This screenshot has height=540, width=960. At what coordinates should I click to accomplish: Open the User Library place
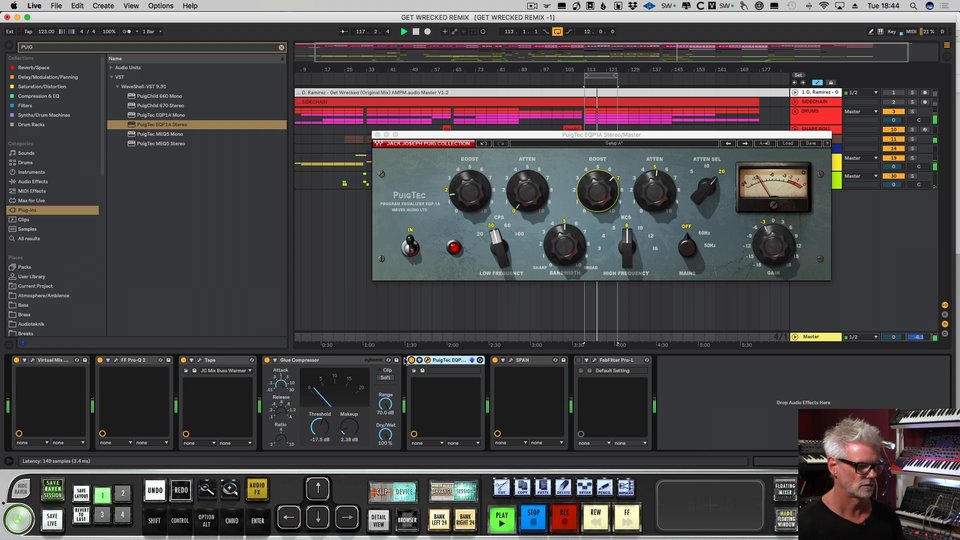coord(31,277)
